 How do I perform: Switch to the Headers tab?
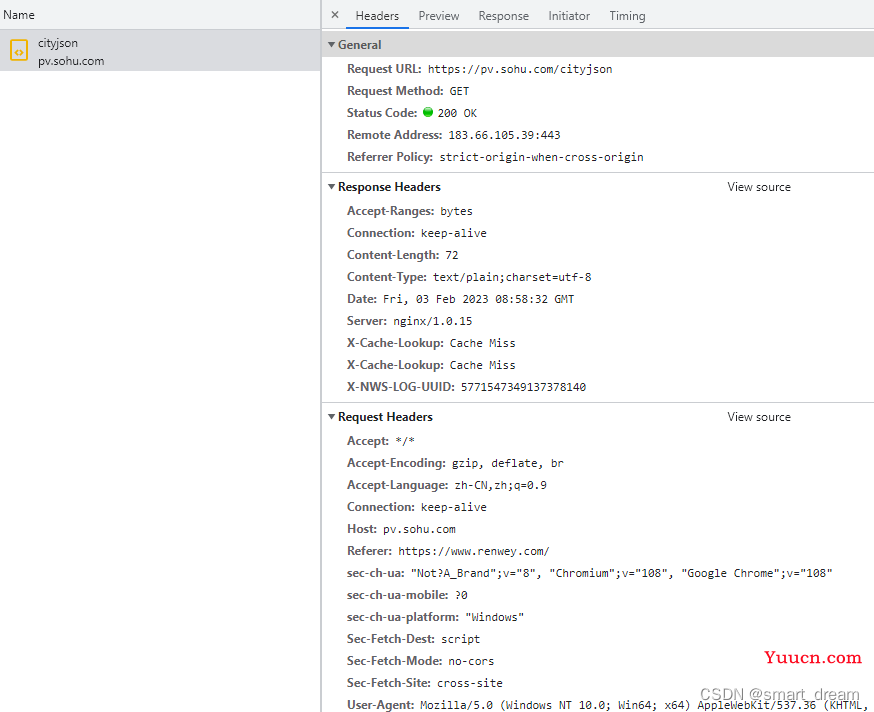point(377,16)
